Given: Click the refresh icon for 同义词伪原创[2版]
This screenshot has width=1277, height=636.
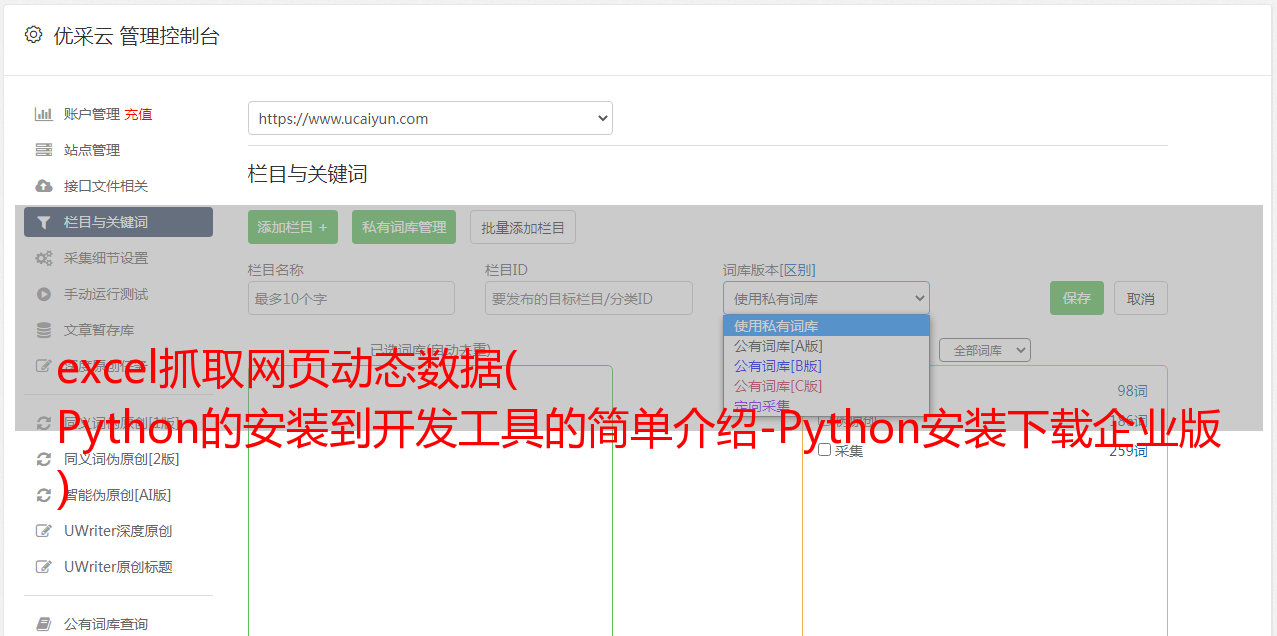Looking at the screenshot, I should click(x=43, y=459).
